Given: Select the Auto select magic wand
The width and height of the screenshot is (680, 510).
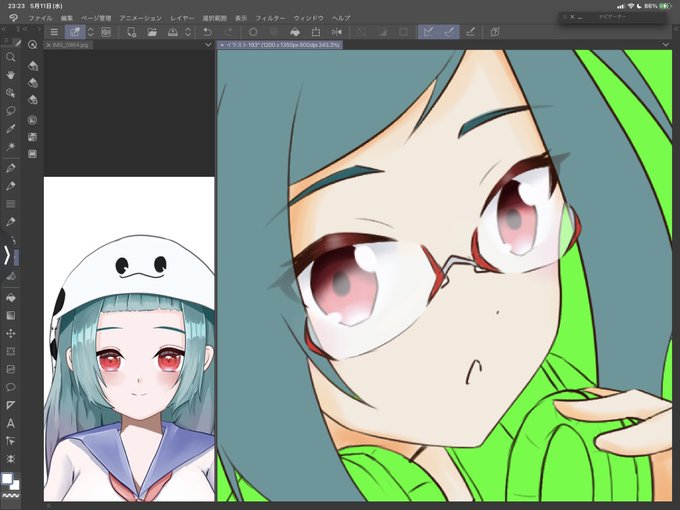Looking at the screenshot, I should (10, 147).
